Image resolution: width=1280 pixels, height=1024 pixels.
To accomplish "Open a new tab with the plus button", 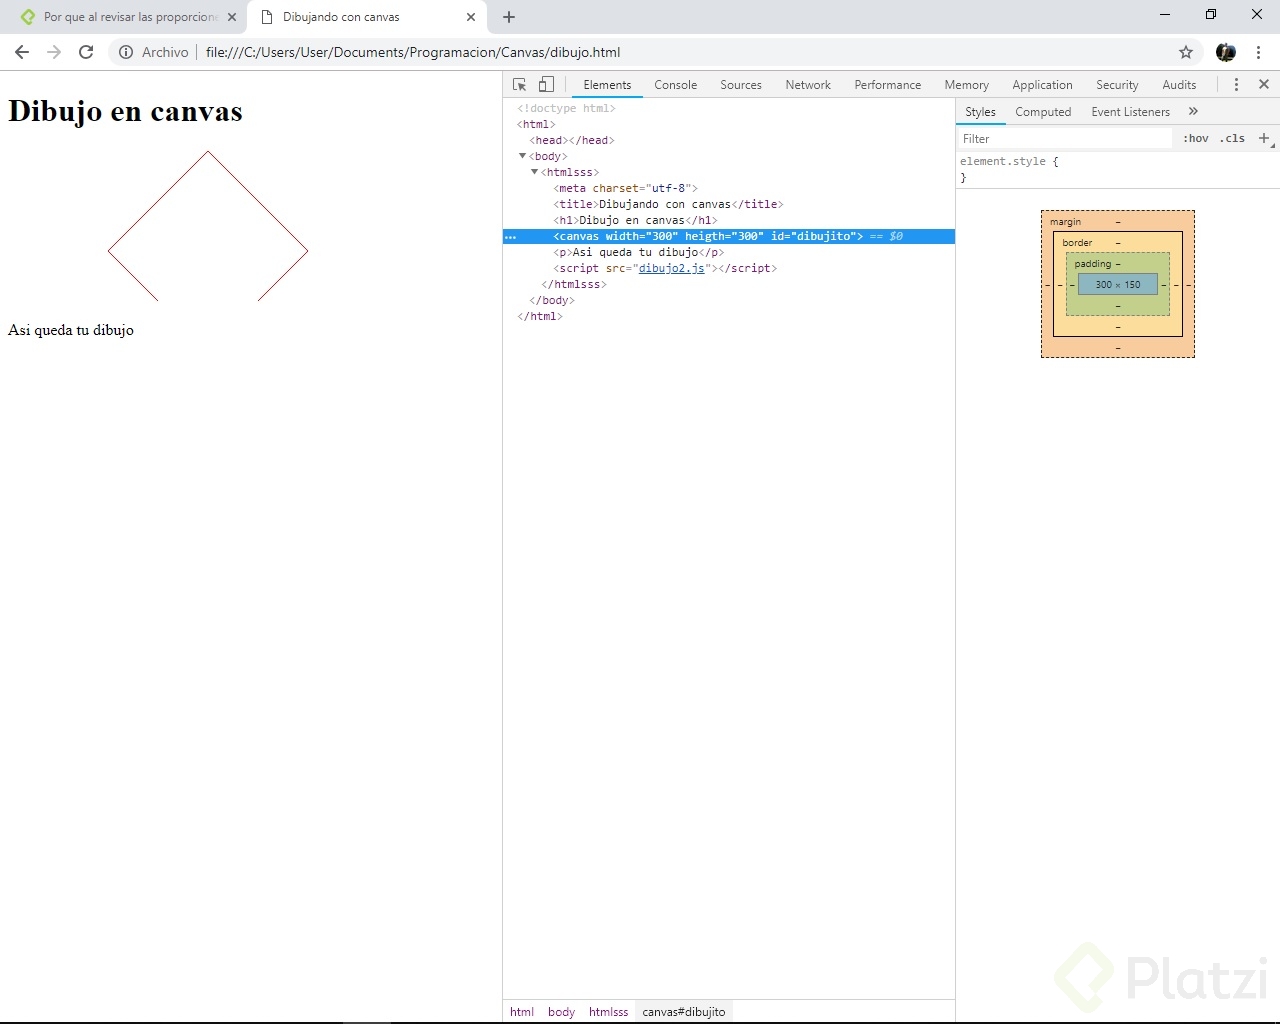I will (509, 17).
